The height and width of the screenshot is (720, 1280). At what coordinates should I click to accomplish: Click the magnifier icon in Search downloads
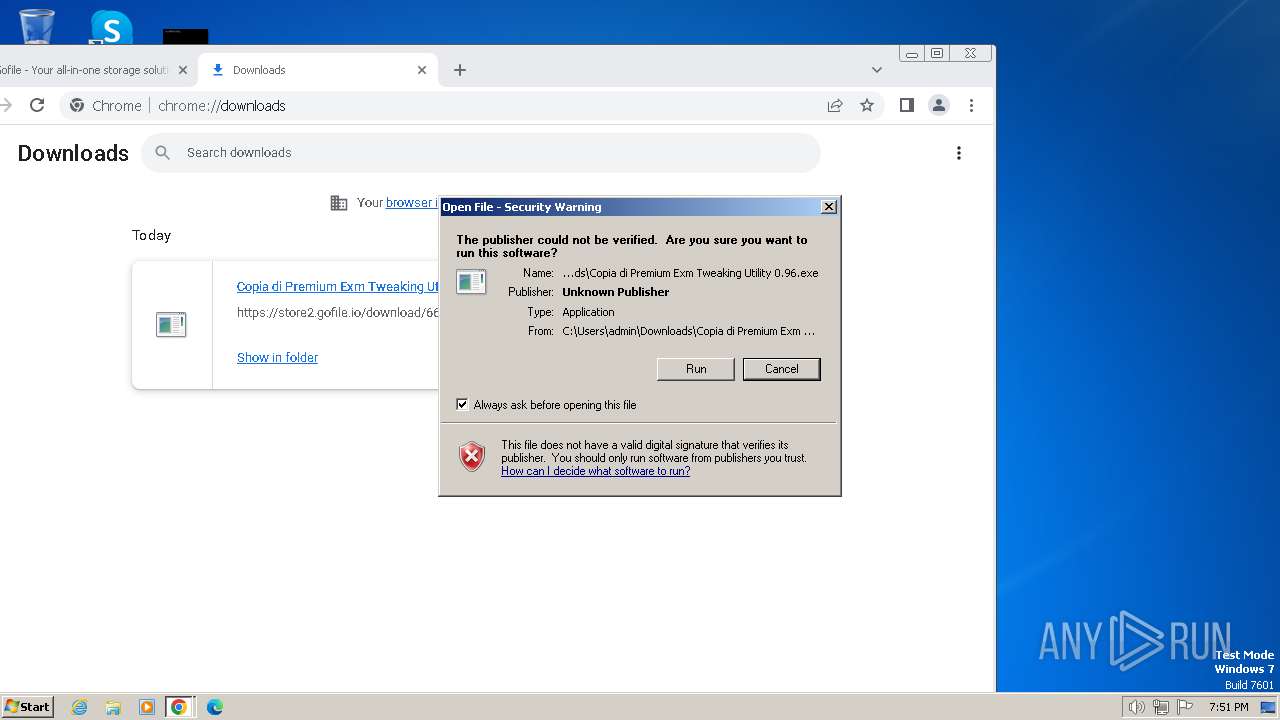tap(163, 153)
